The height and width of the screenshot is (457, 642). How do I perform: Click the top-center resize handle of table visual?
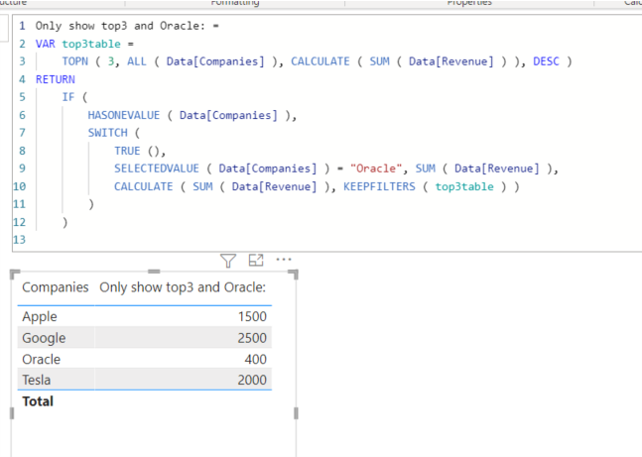154,271
